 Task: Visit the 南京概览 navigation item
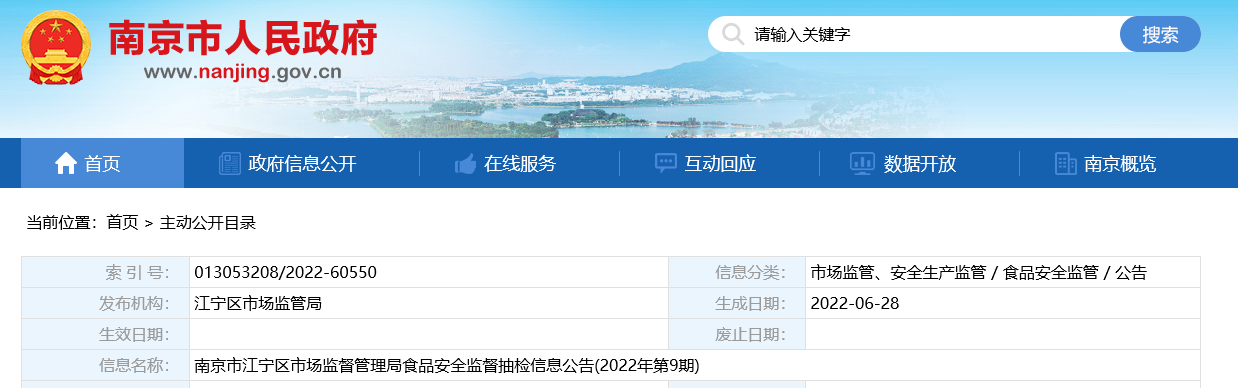pos(1120,164)
